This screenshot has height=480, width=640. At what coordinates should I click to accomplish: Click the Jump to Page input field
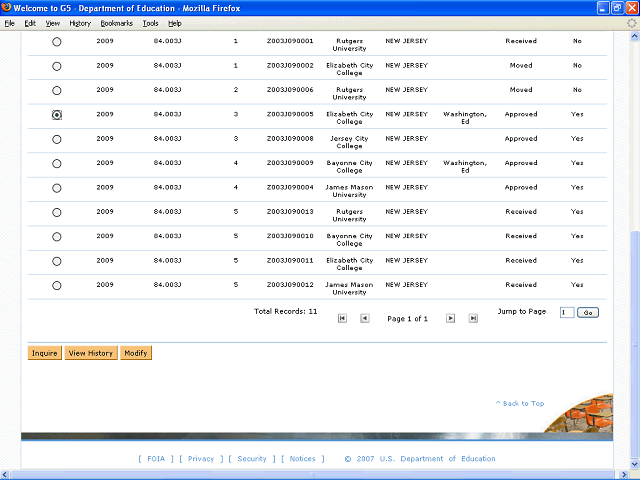tap(567, 313)
